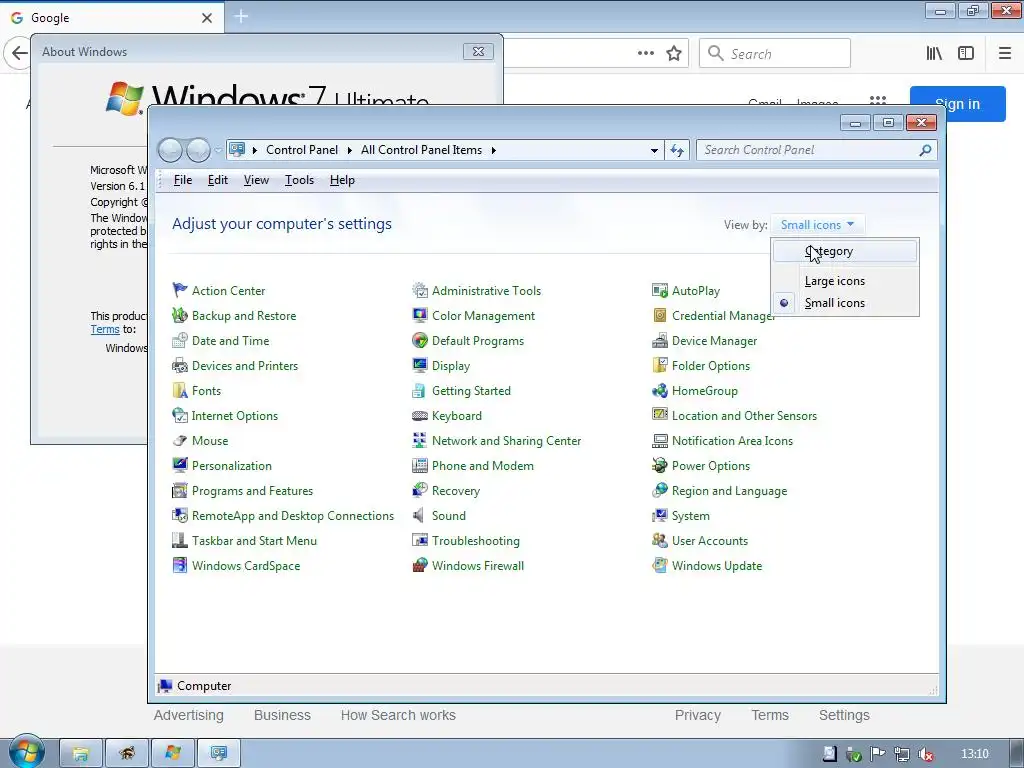Click the HomeGroup icon
The image size is (1024, 768).
coord(660,391)
